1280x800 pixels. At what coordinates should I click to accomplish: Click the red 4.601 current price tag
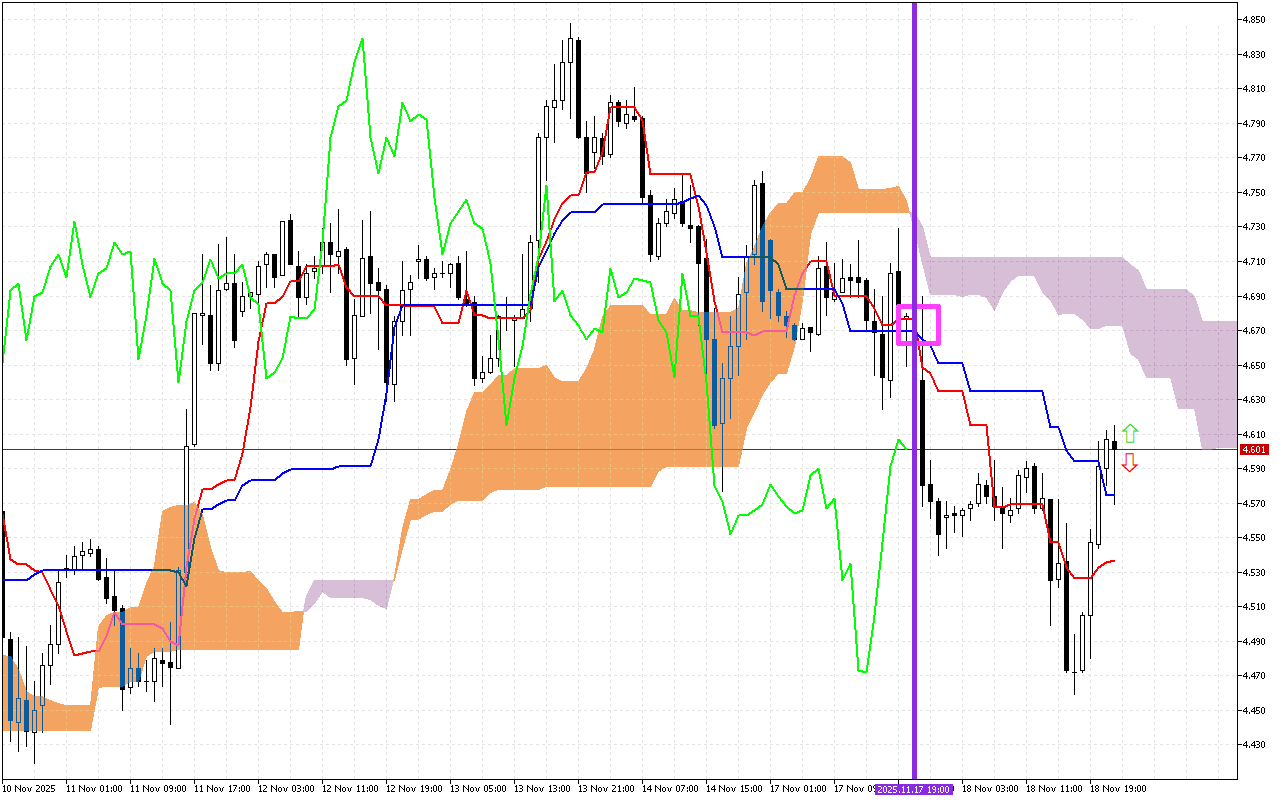click(1256, 450)
